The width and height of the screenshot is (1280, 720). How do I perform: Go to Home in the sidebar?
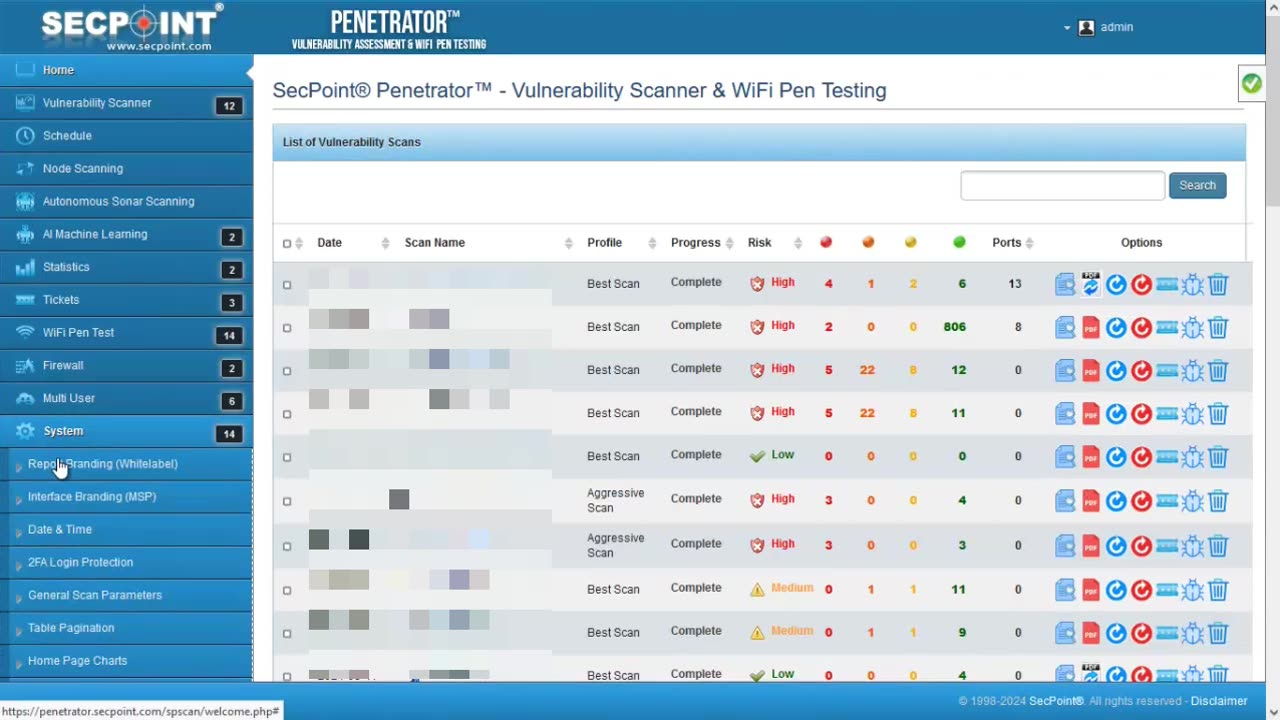[x=126, y=70]
